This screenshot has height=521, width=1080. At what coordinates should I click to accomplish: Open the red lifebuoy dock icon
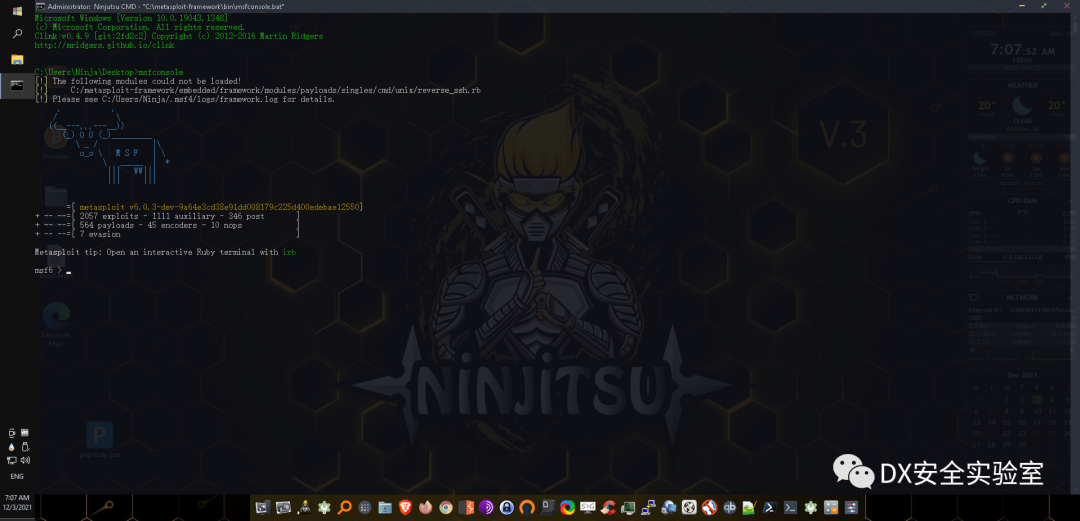pos(709,507)
